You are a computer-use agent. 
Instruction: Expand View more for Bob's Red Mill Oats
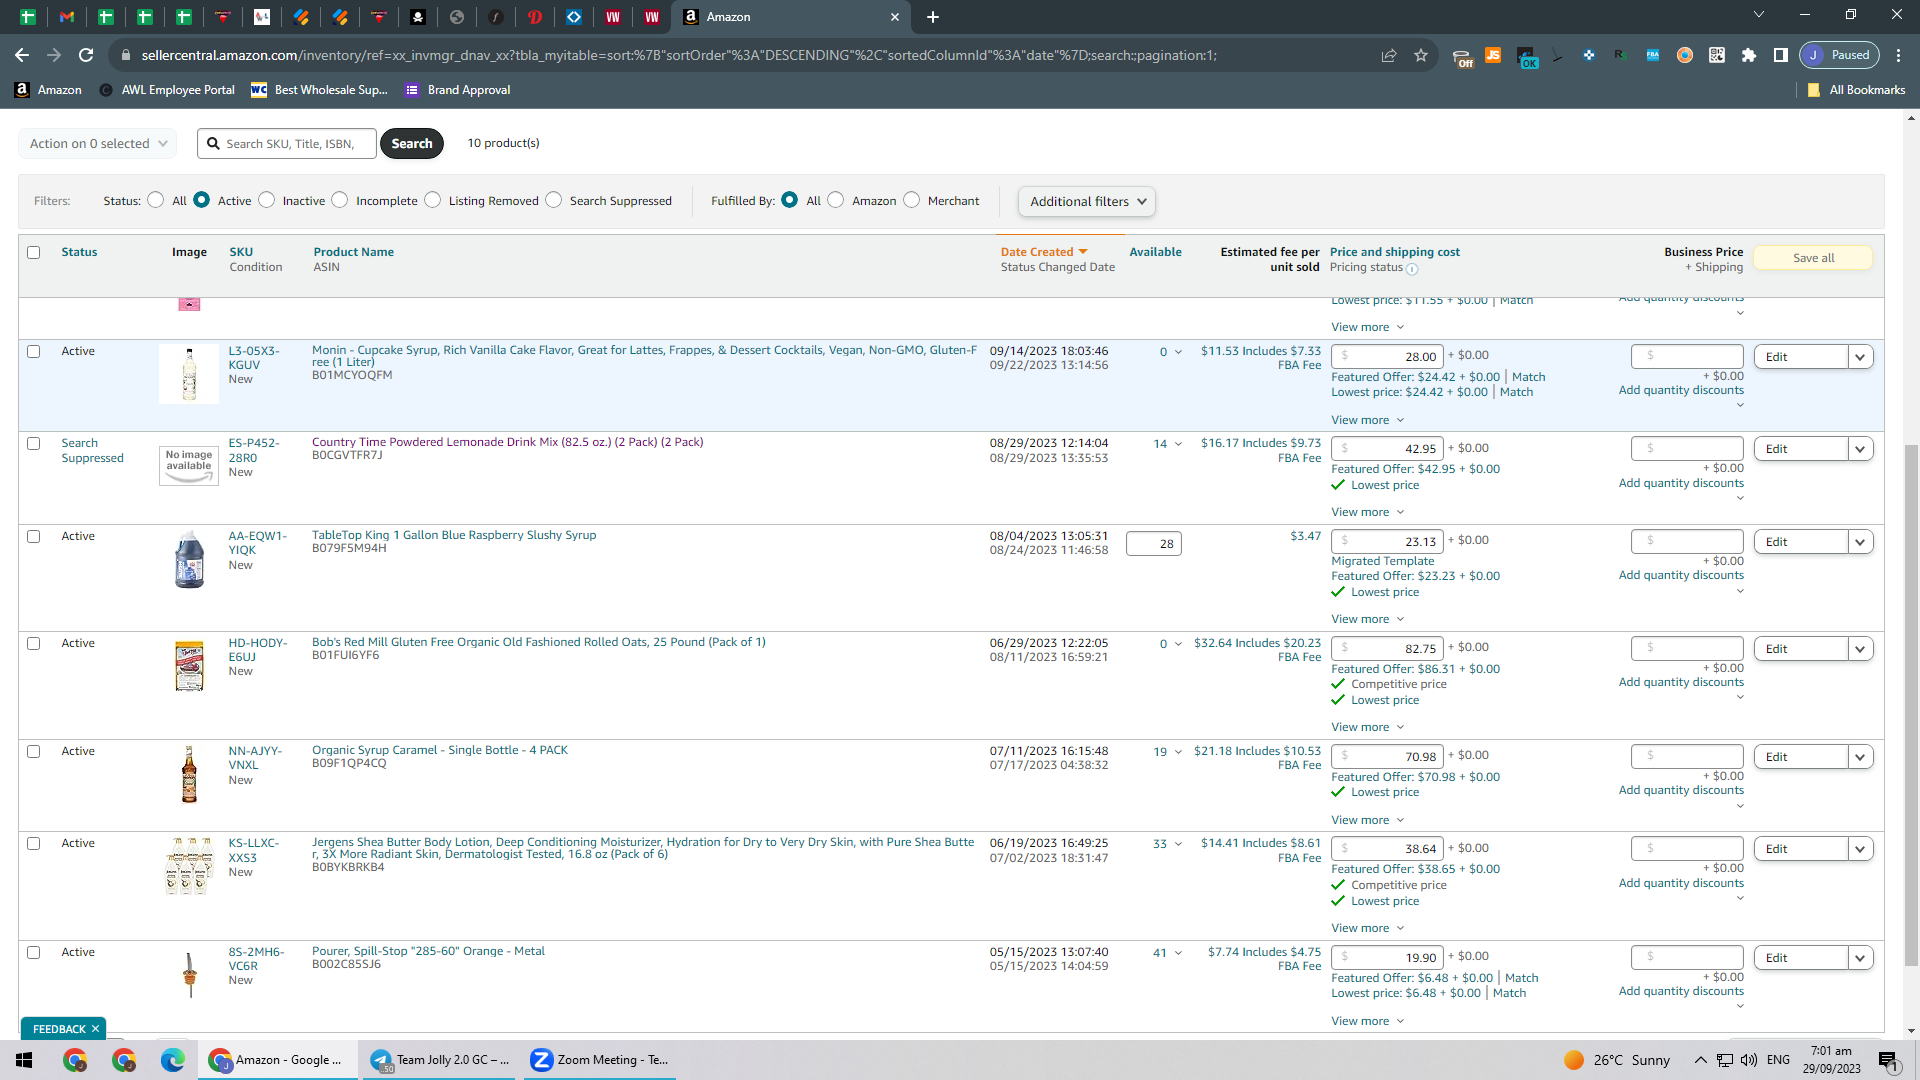point(1367,727)
